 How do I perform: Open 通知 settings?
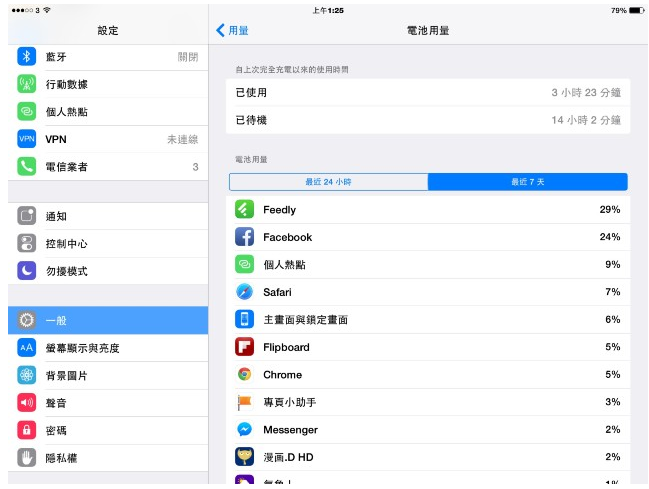107,216
